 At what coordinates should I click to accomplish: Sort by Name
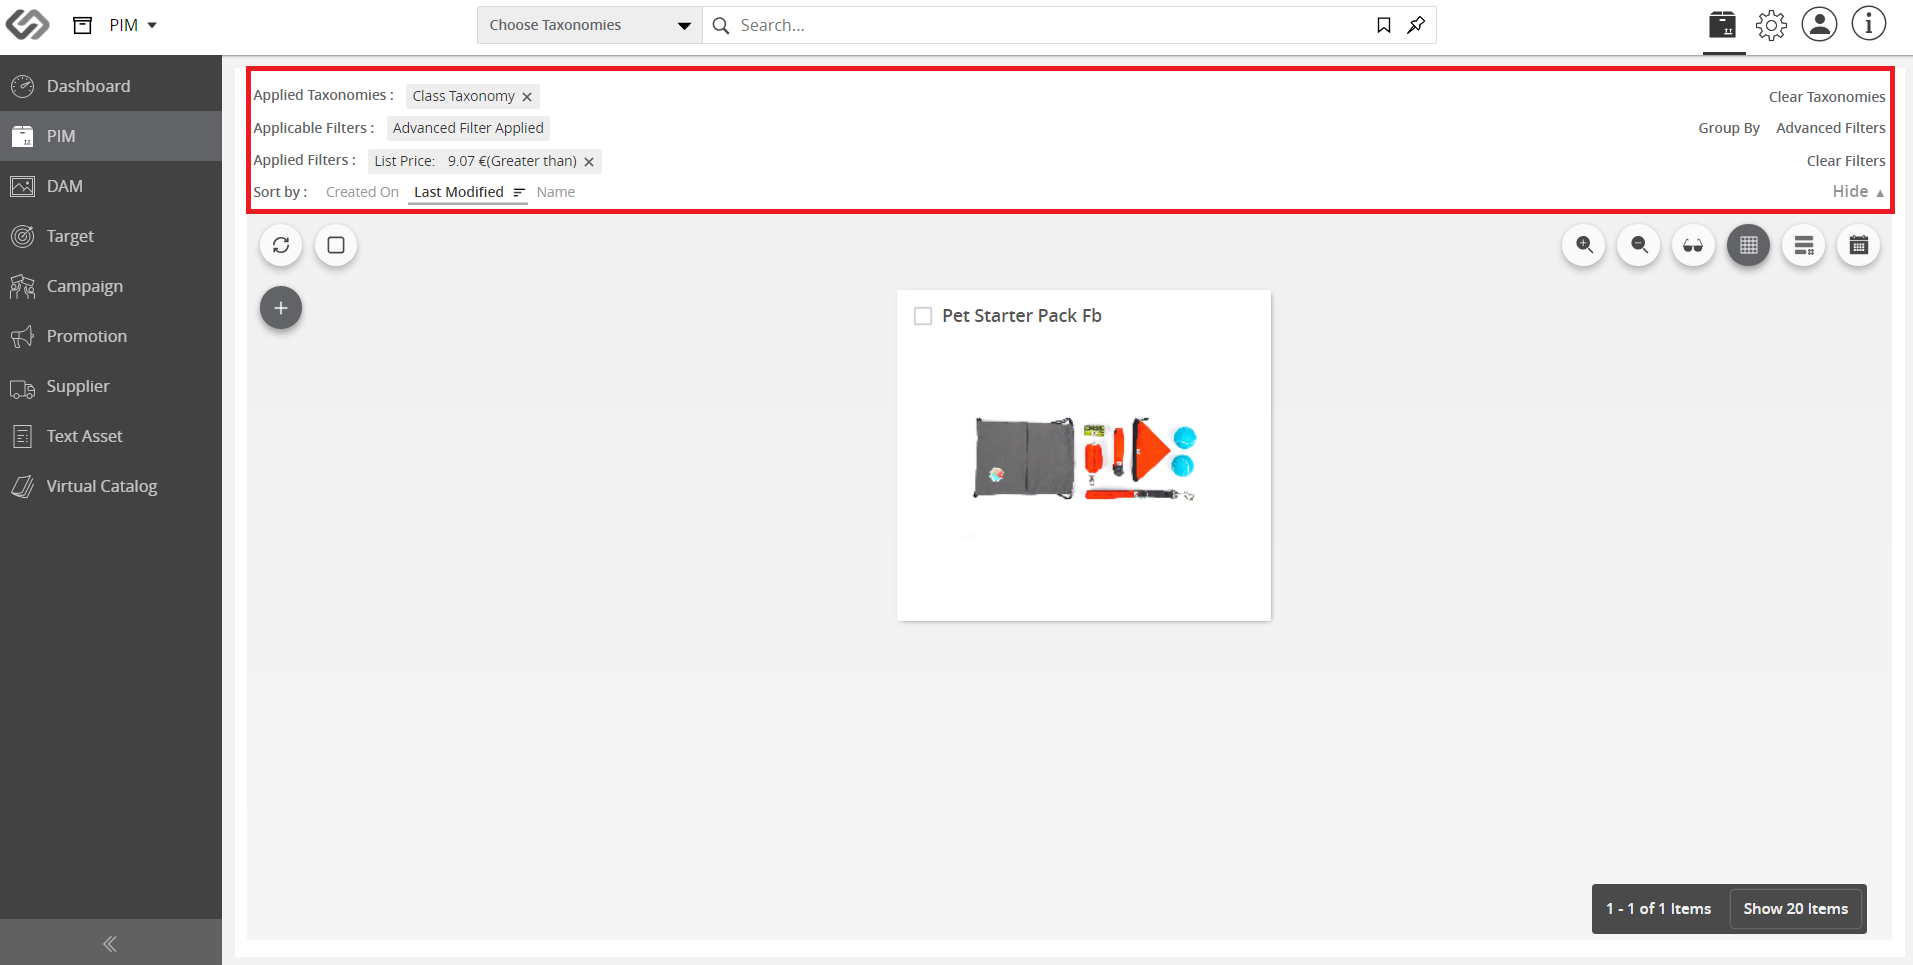556,192
